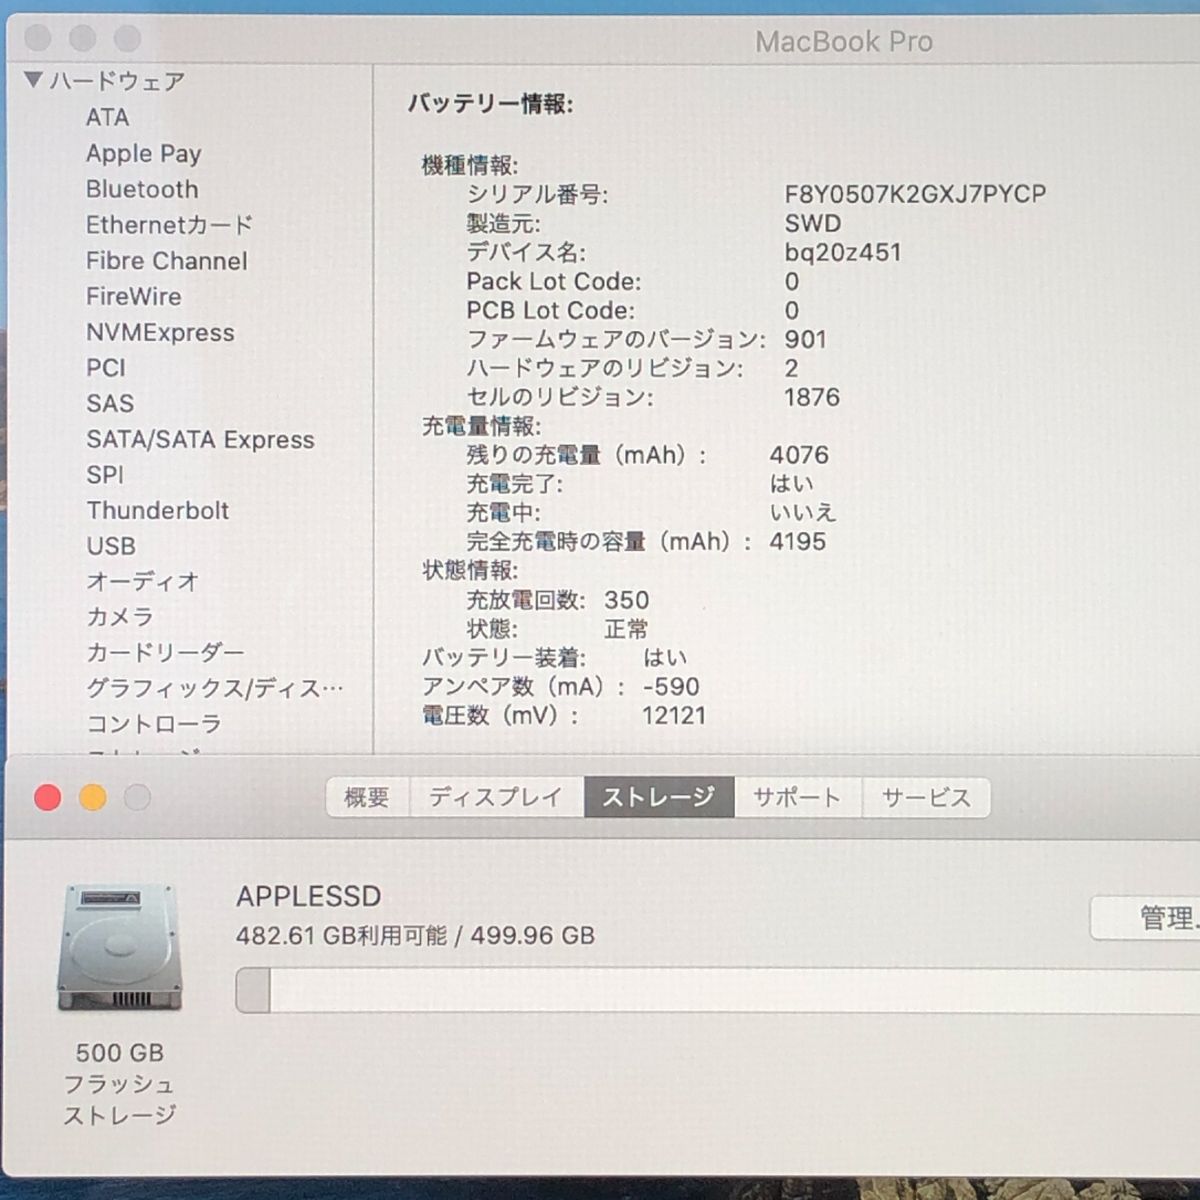Close the About This Mac window

tap(47, 797)
